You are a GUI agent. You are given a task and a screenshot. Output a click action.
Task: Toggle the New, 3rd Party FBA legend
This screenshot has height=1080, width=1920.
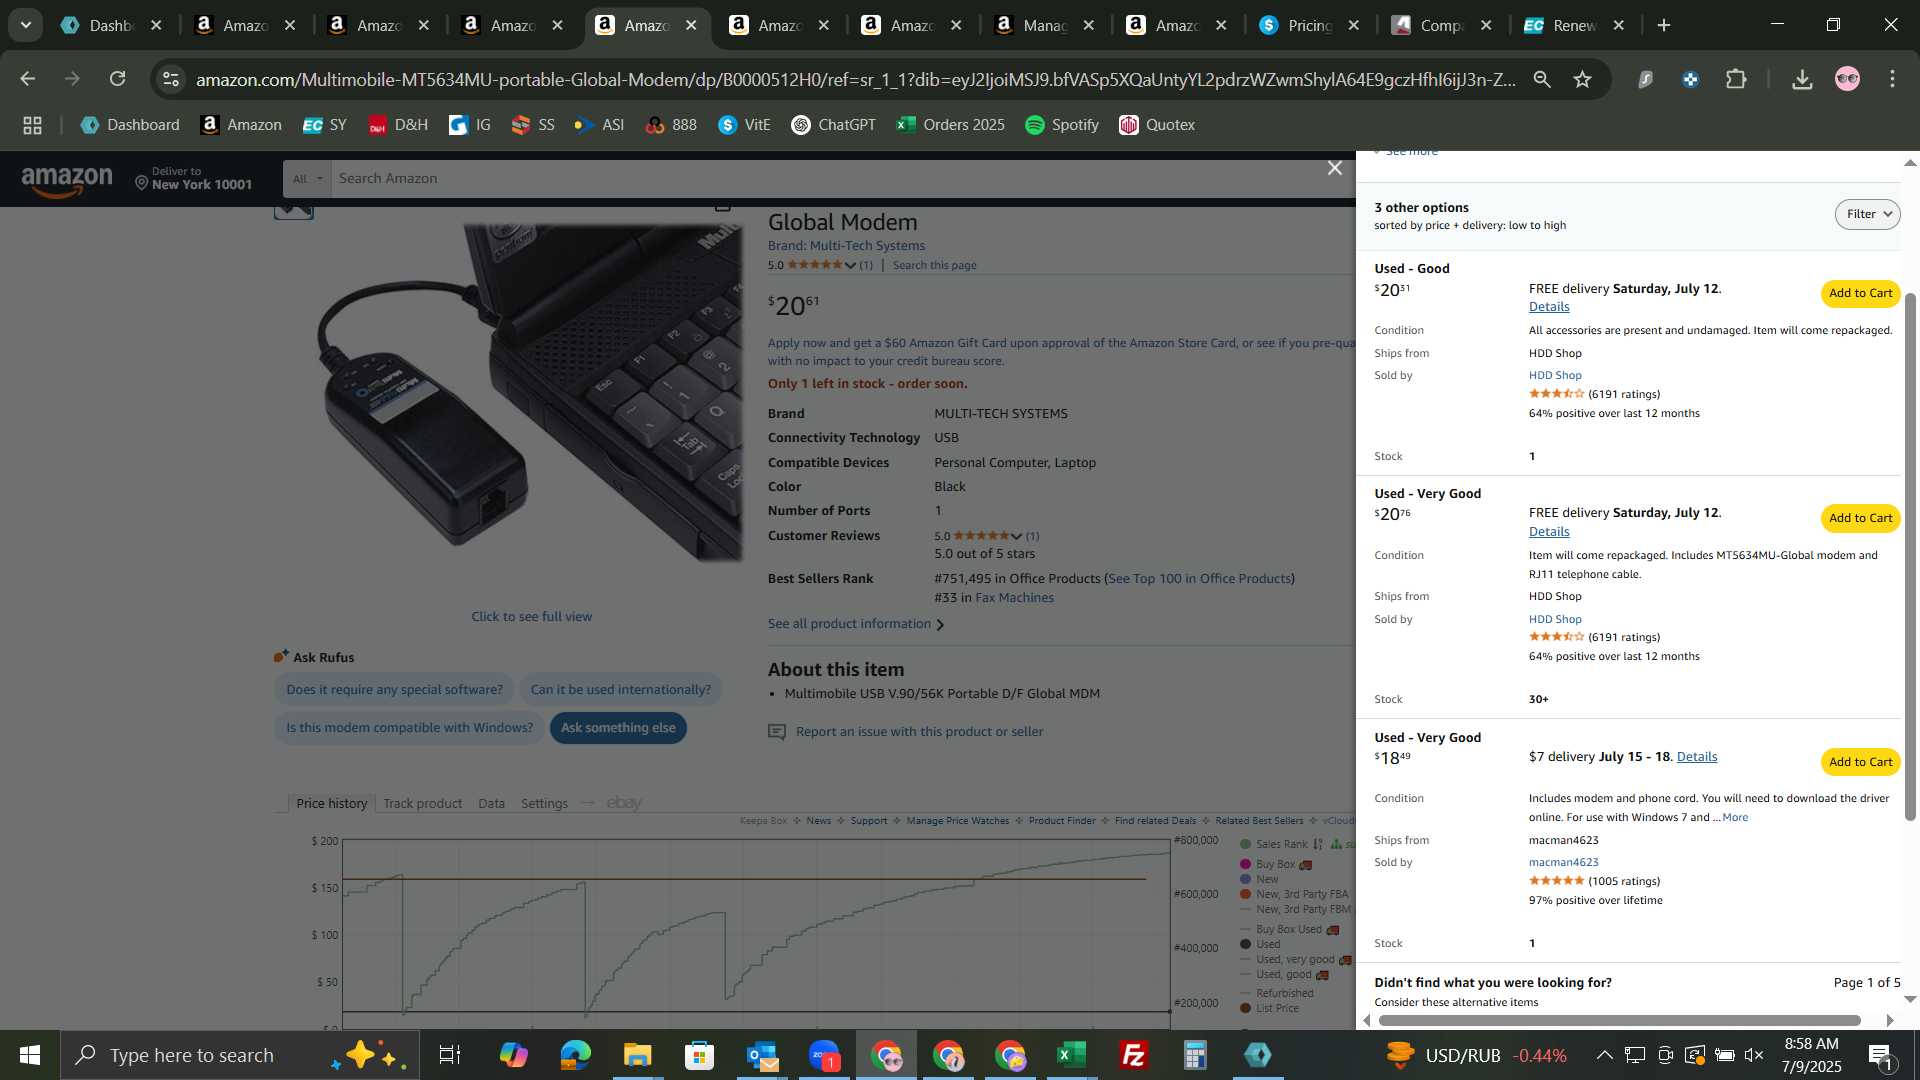coord(1294,895)
